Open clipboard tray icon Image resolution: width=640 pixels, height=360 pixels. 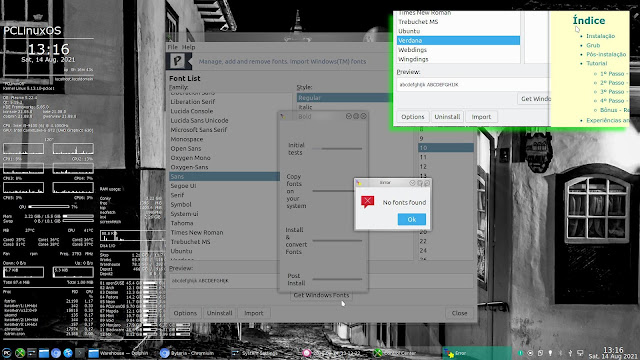point(540,353)
